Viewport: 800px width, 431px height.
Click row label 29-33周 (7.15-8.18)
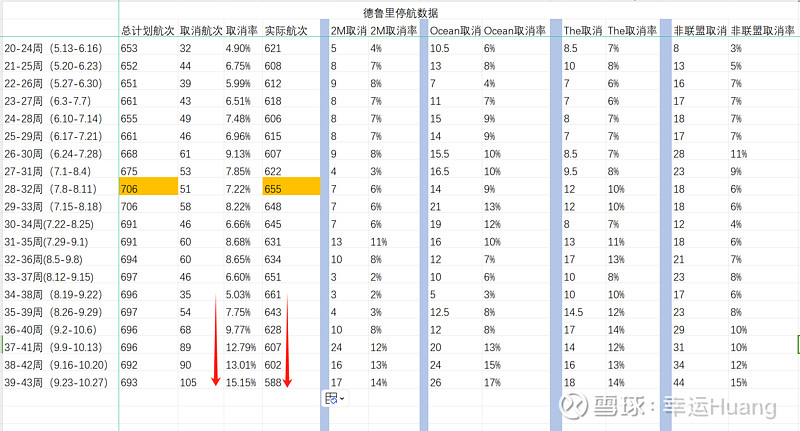[x=54, y=207]
